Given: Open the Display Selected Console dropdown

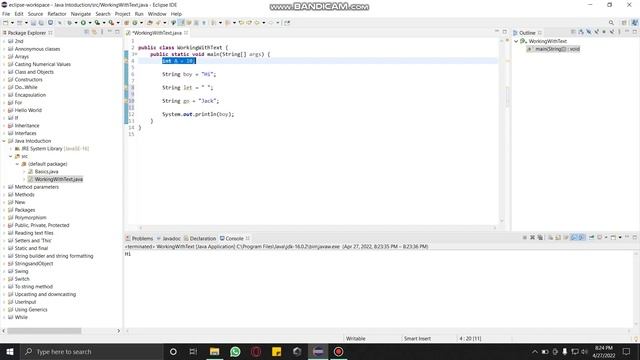Looking at the screenshot, I should [606, 238].
